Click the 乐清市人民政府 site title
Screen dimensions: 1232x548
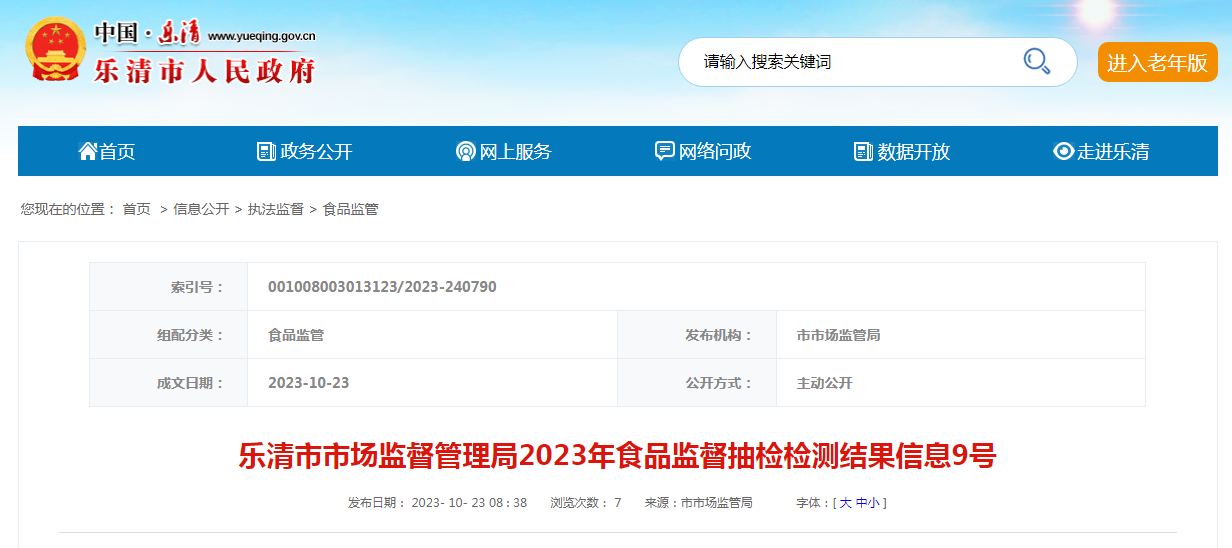[205, 69]
